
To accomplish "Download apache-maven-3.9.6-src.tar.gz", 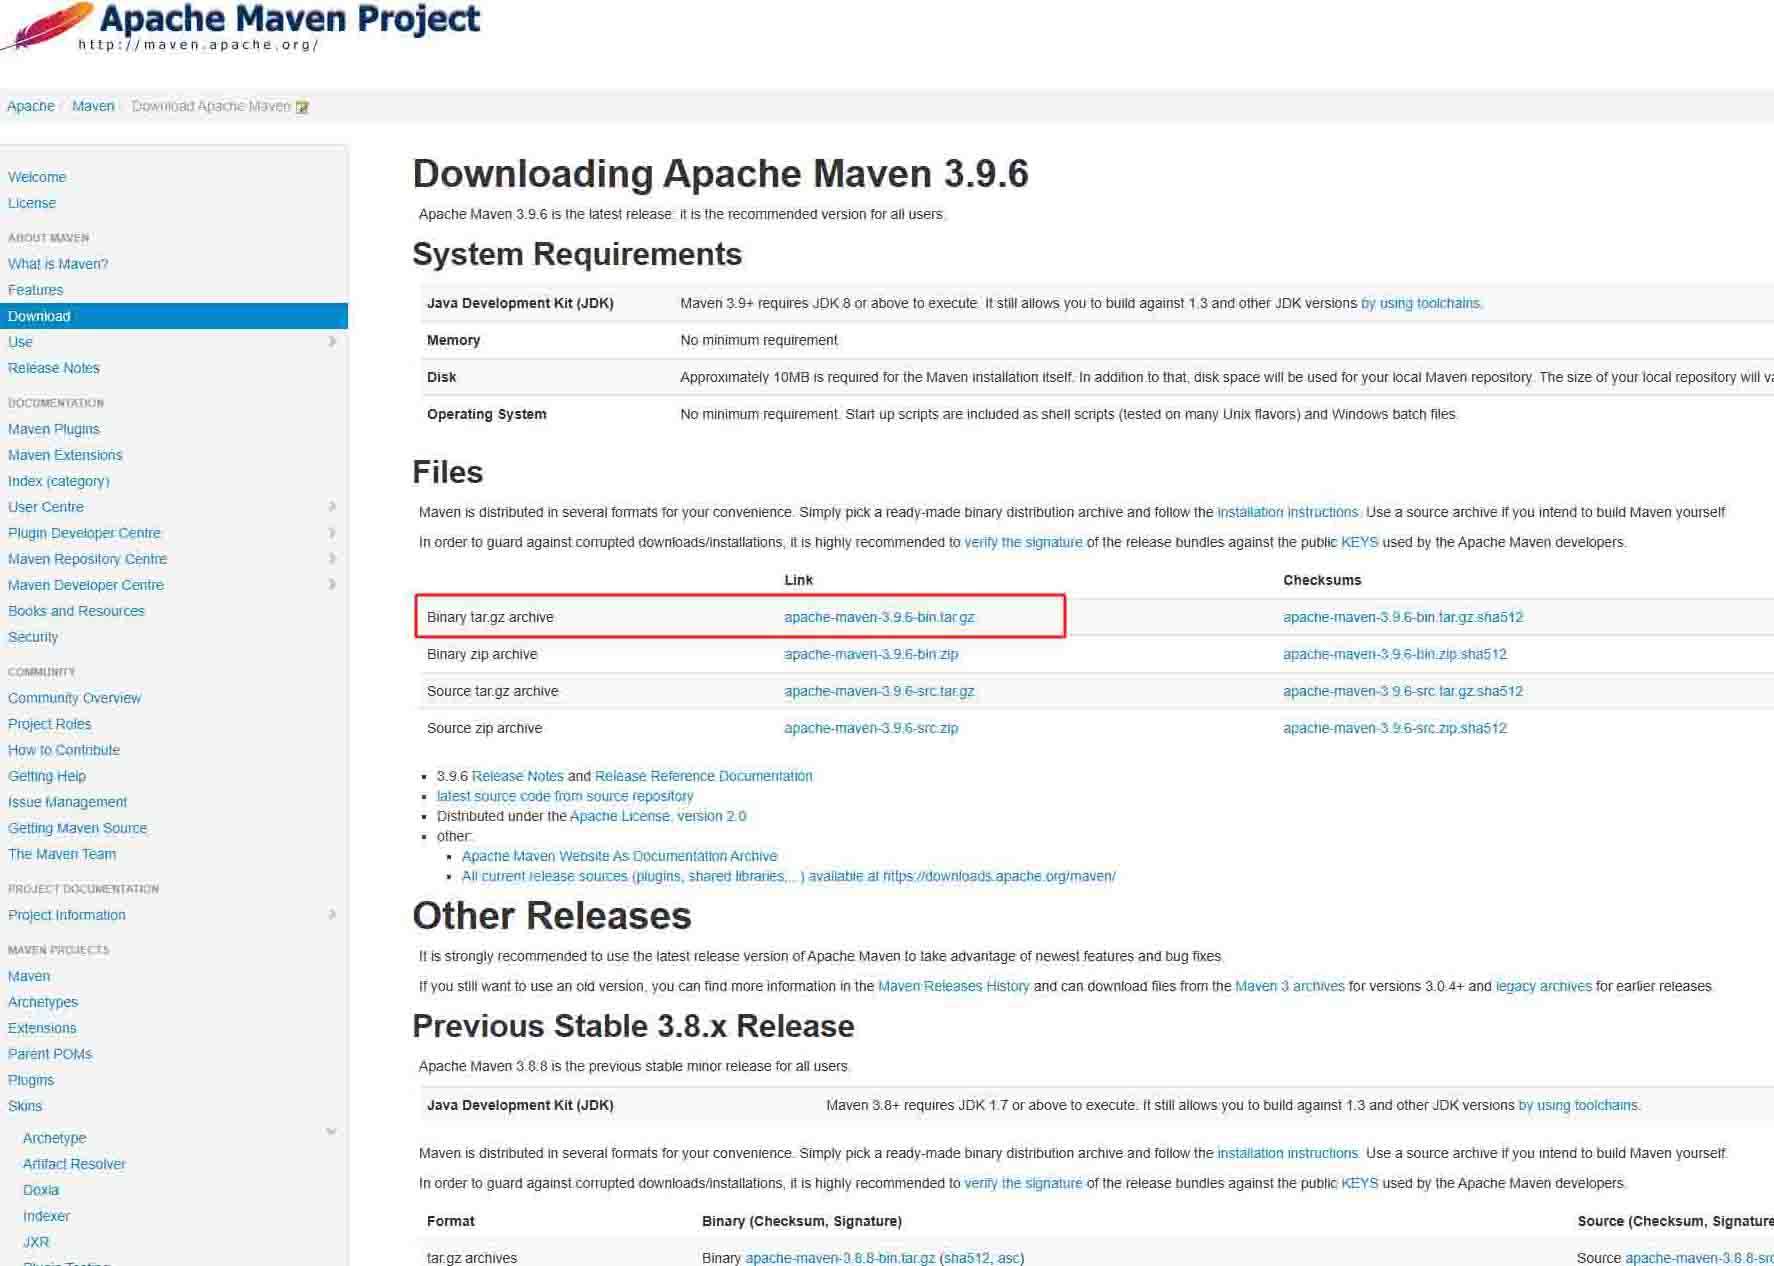I will point(879,691).
